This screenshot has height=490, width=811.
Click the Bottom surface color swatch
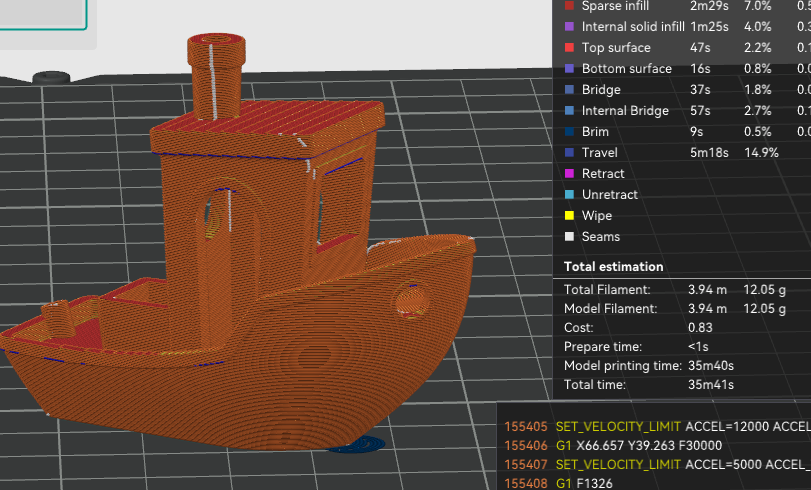click(x=570, y=69)
